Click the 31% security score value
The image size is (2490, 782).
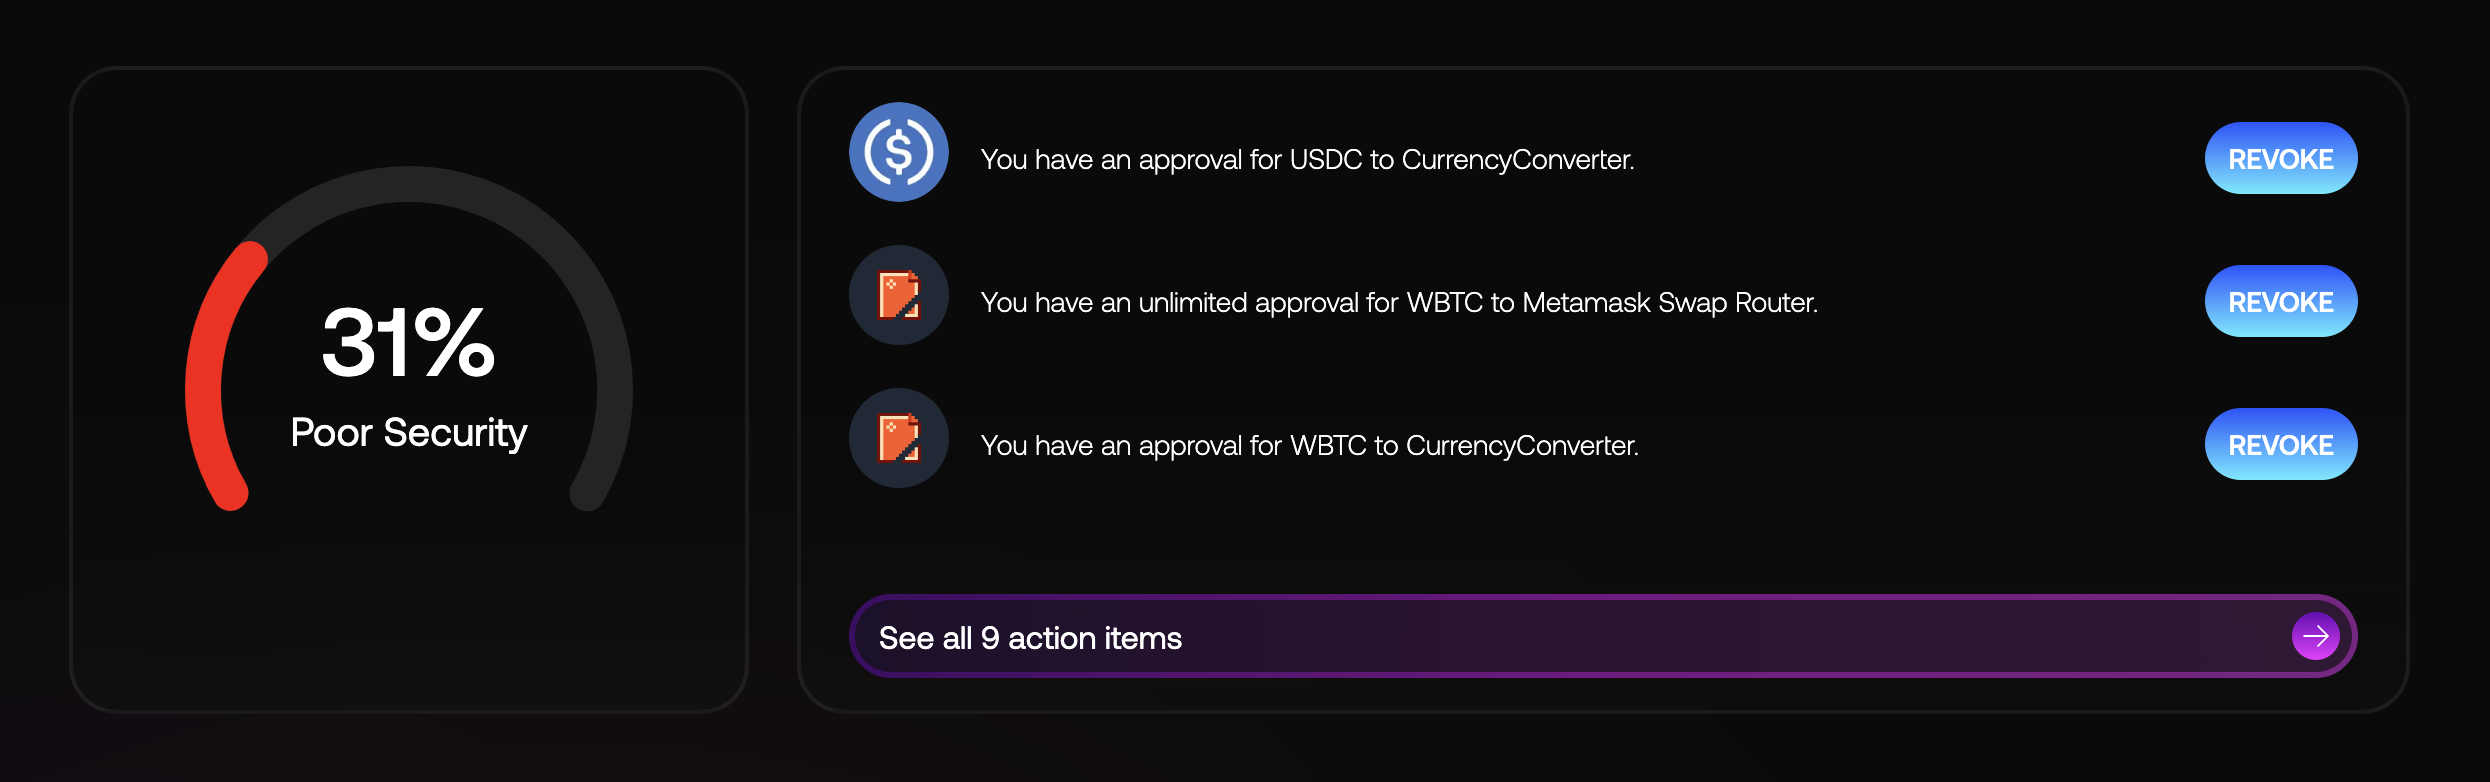[408, 343]
